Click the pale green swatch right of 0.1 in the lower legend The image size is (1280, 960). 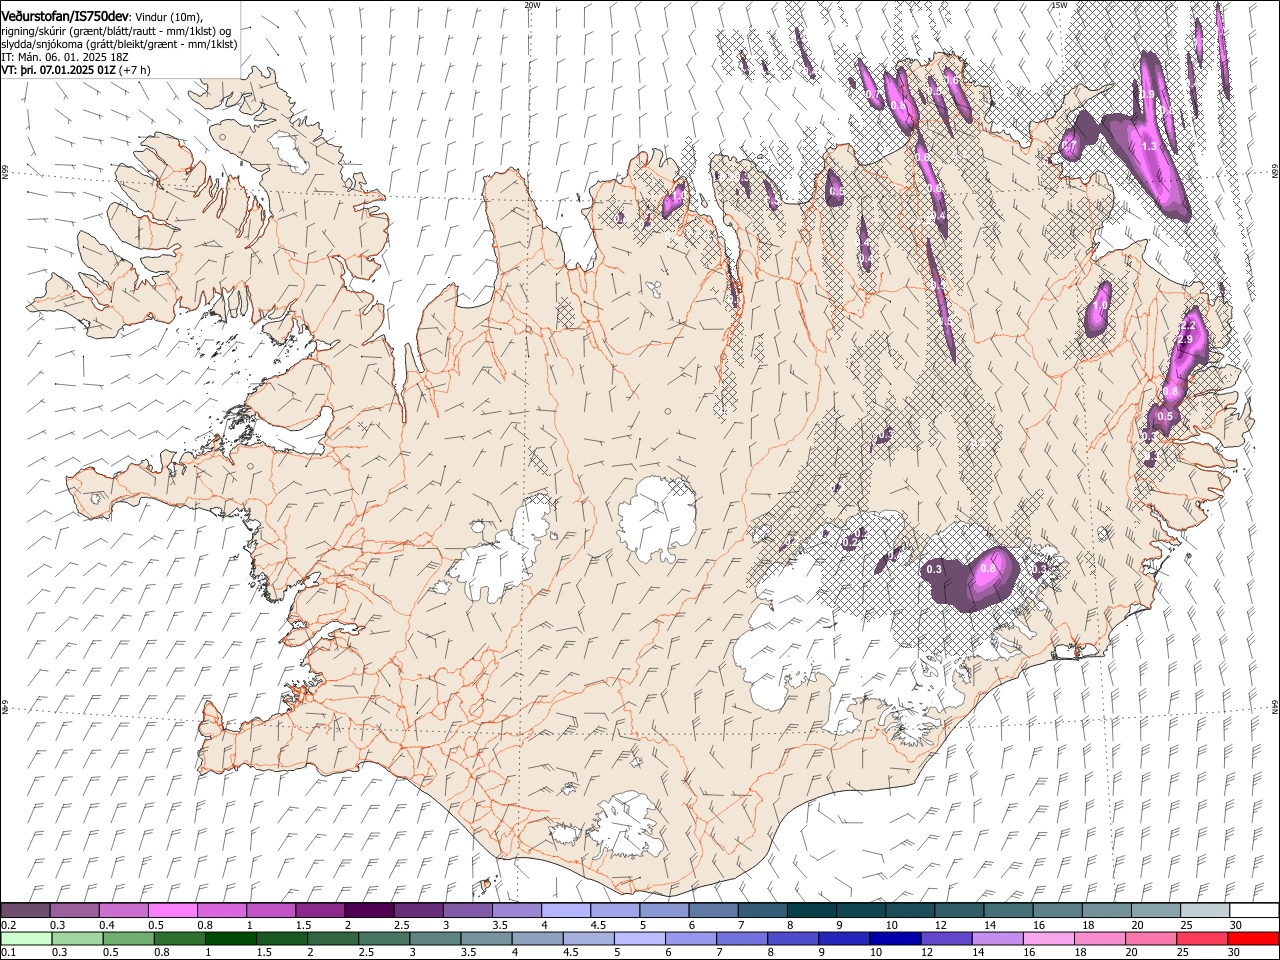point(26,938)
